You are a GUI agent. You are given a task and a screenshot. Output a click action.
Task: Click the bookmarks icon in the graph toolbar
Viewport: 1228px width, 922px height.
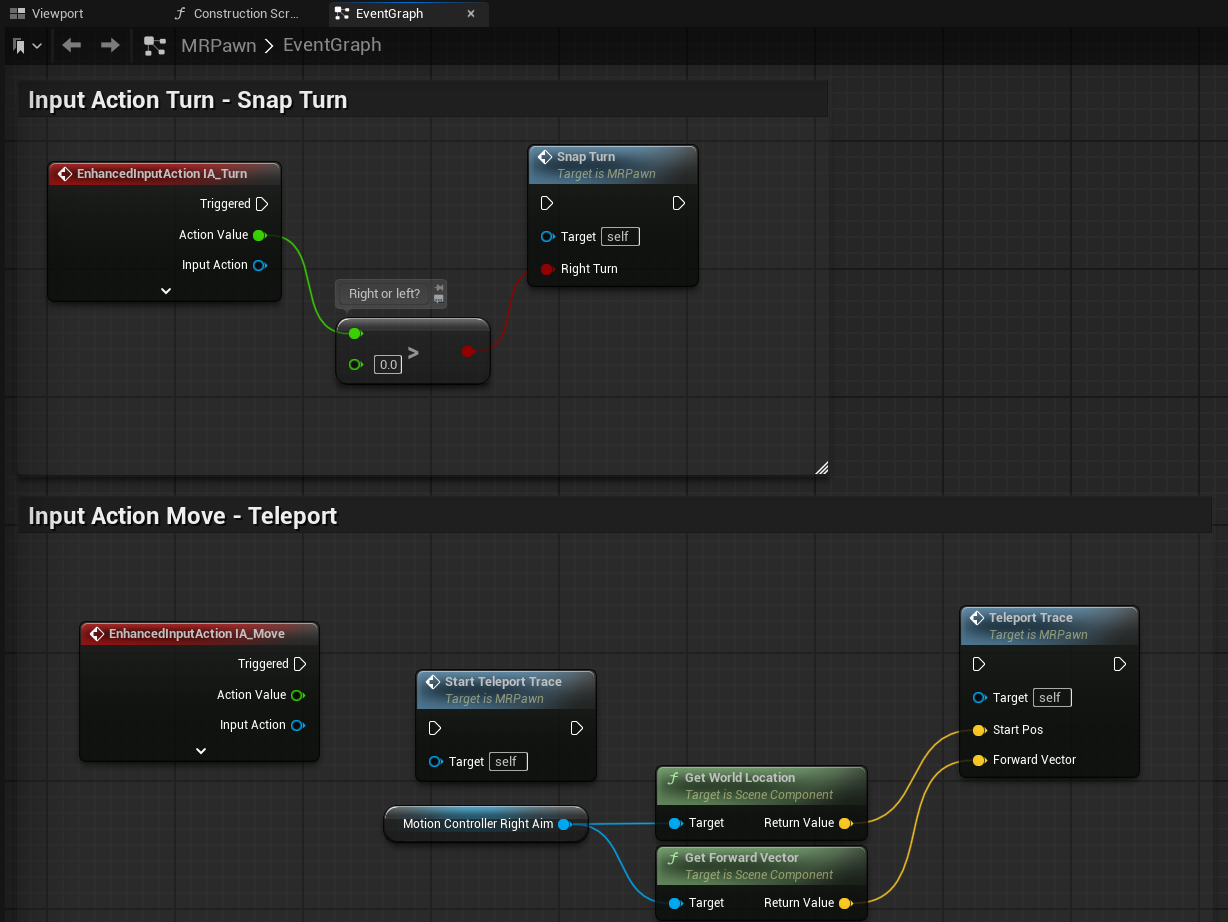19,46
